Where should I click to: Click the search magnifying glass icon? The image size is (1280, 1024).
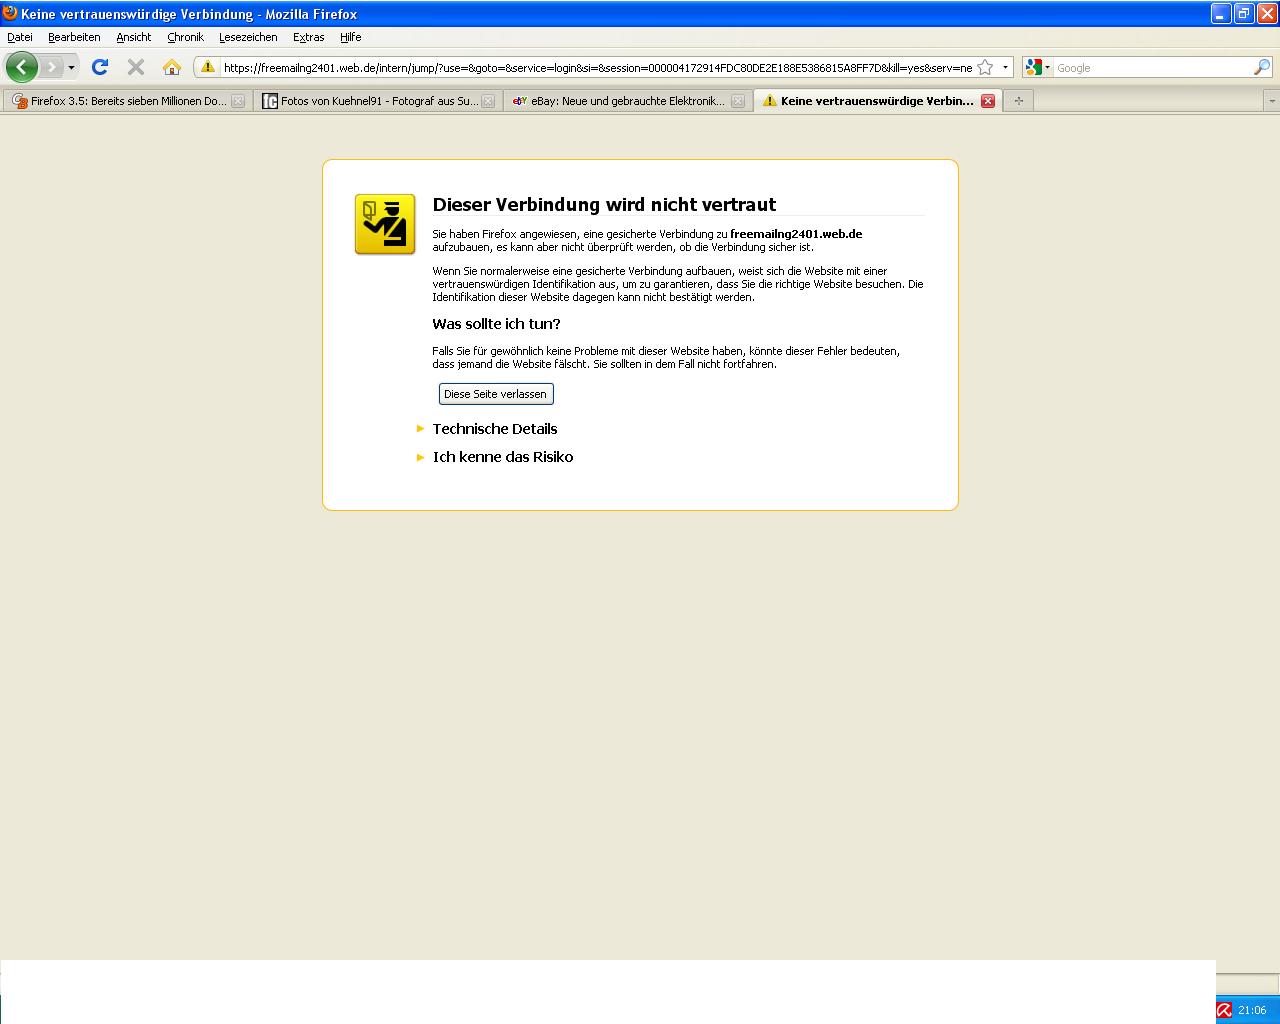(x=1262, y=67)
